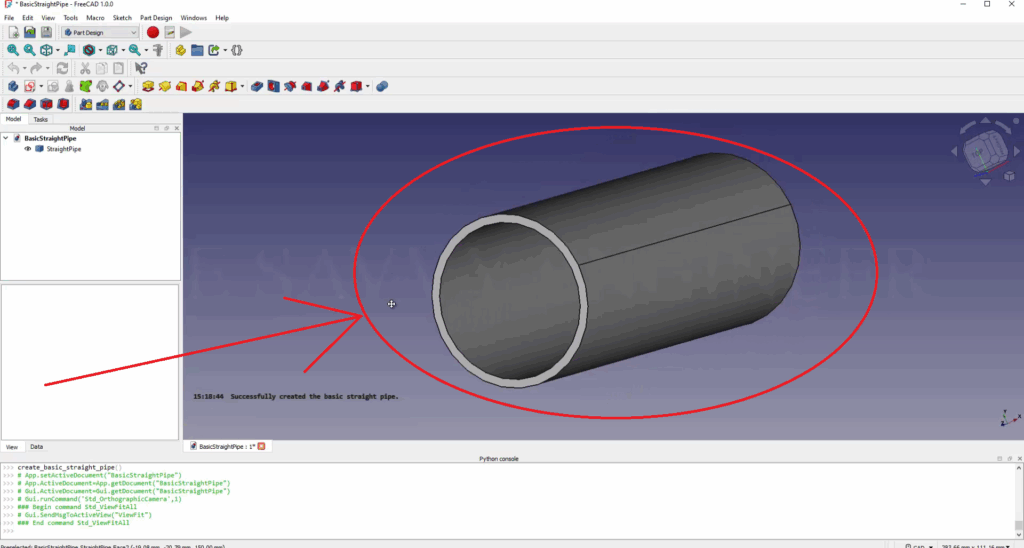Click the What's This help cursor icon

[141, 68]
